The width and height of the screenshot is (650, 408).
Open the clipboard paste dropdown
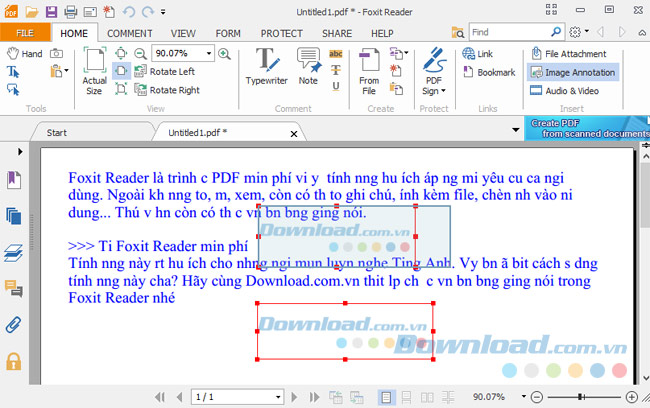[66, 70]
